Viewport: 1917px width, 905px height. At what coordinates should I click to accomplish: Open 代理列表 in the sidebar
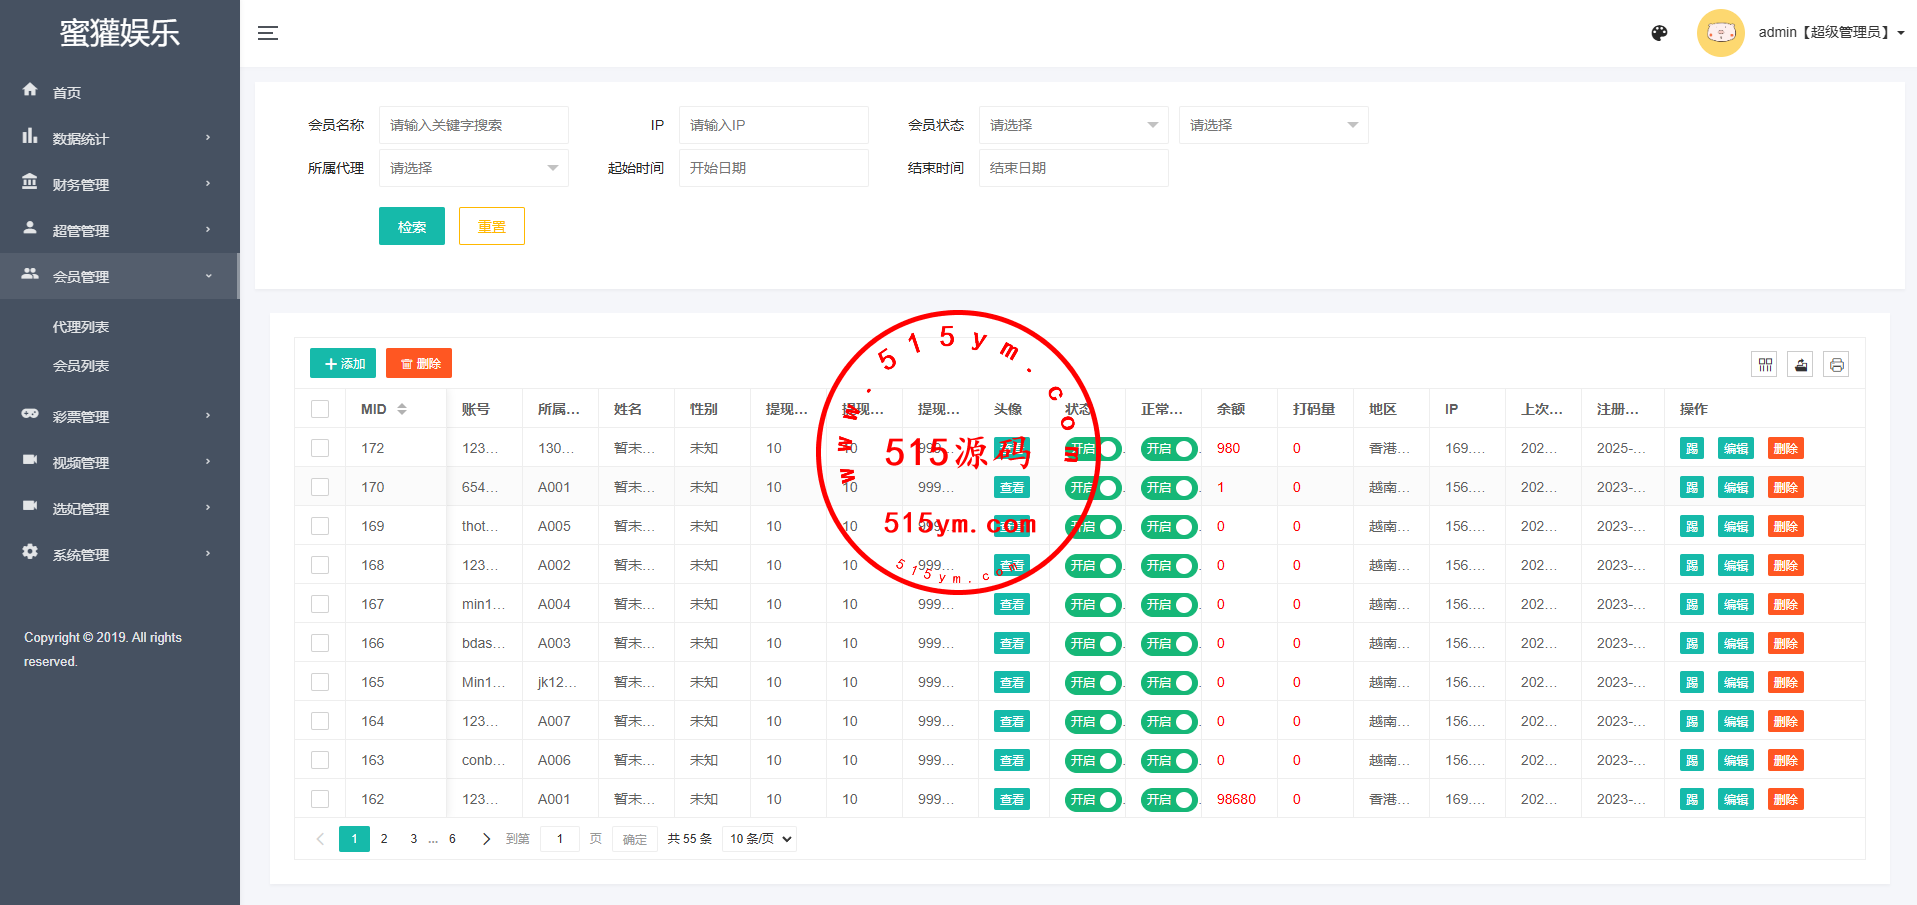(81, 327)
